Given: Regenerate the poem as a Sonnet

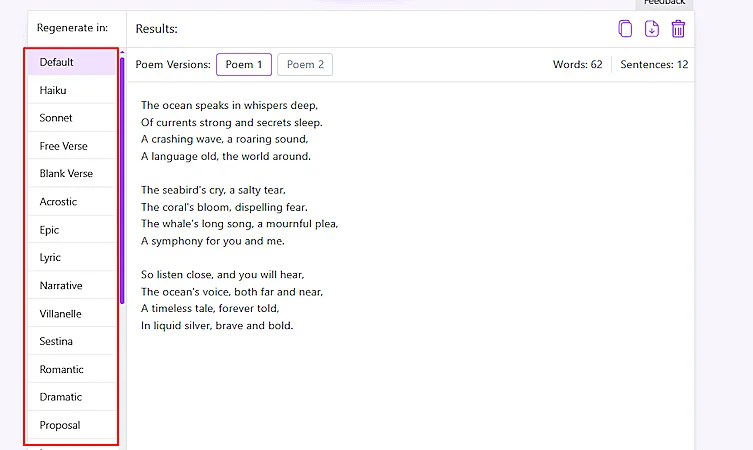Looking at the screenshot, I should tap(72, 118).
